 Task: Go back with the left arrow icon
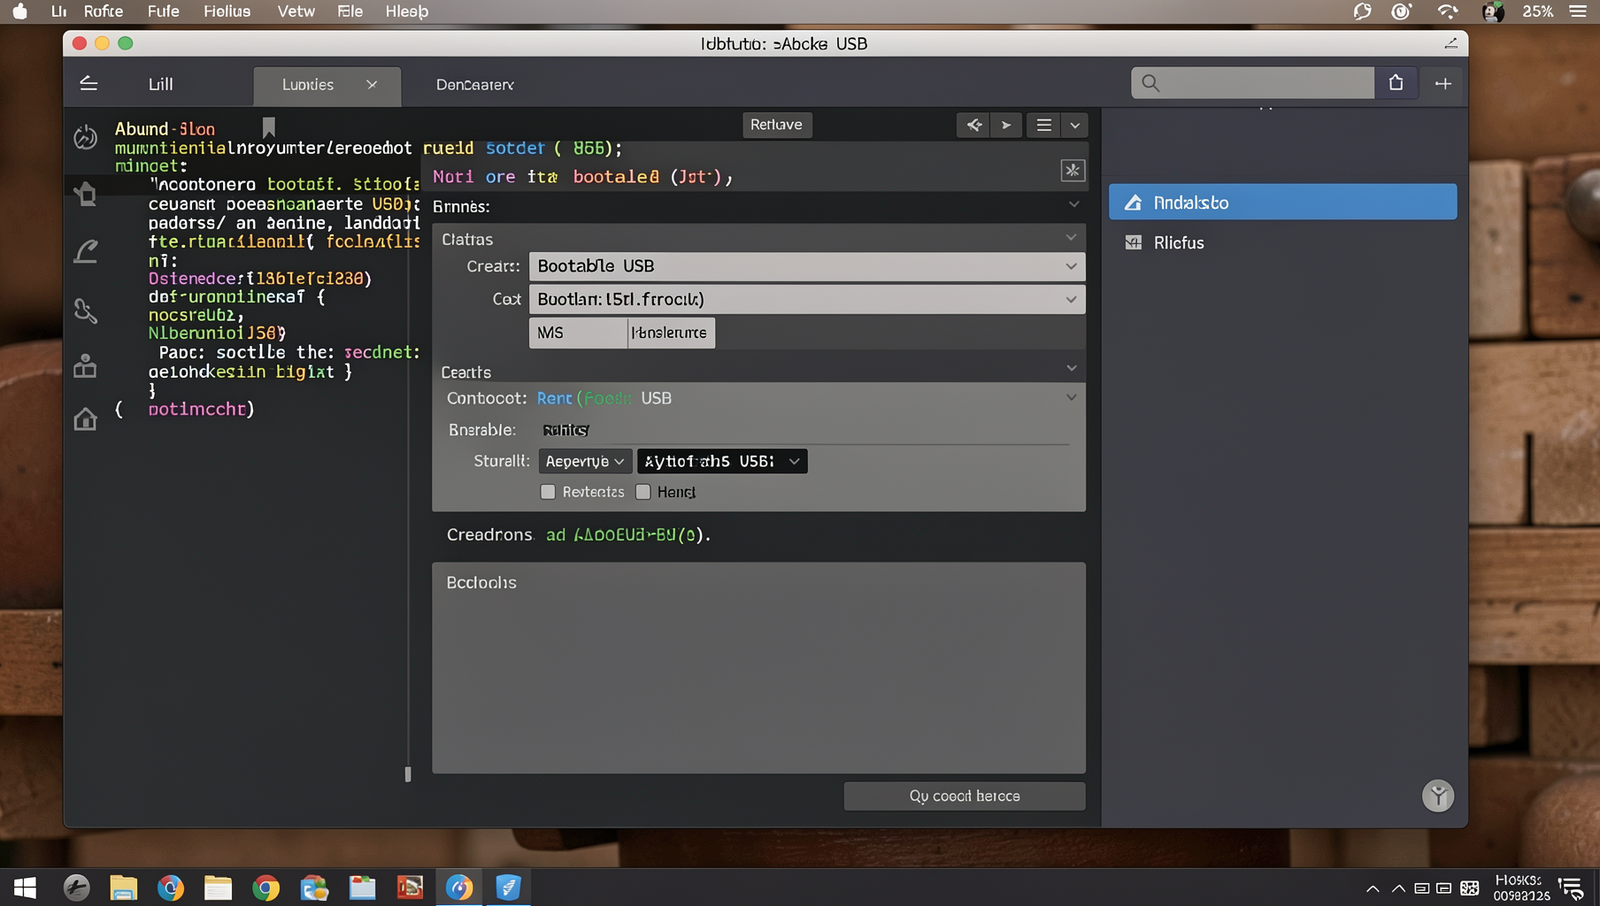click(974, 125)
